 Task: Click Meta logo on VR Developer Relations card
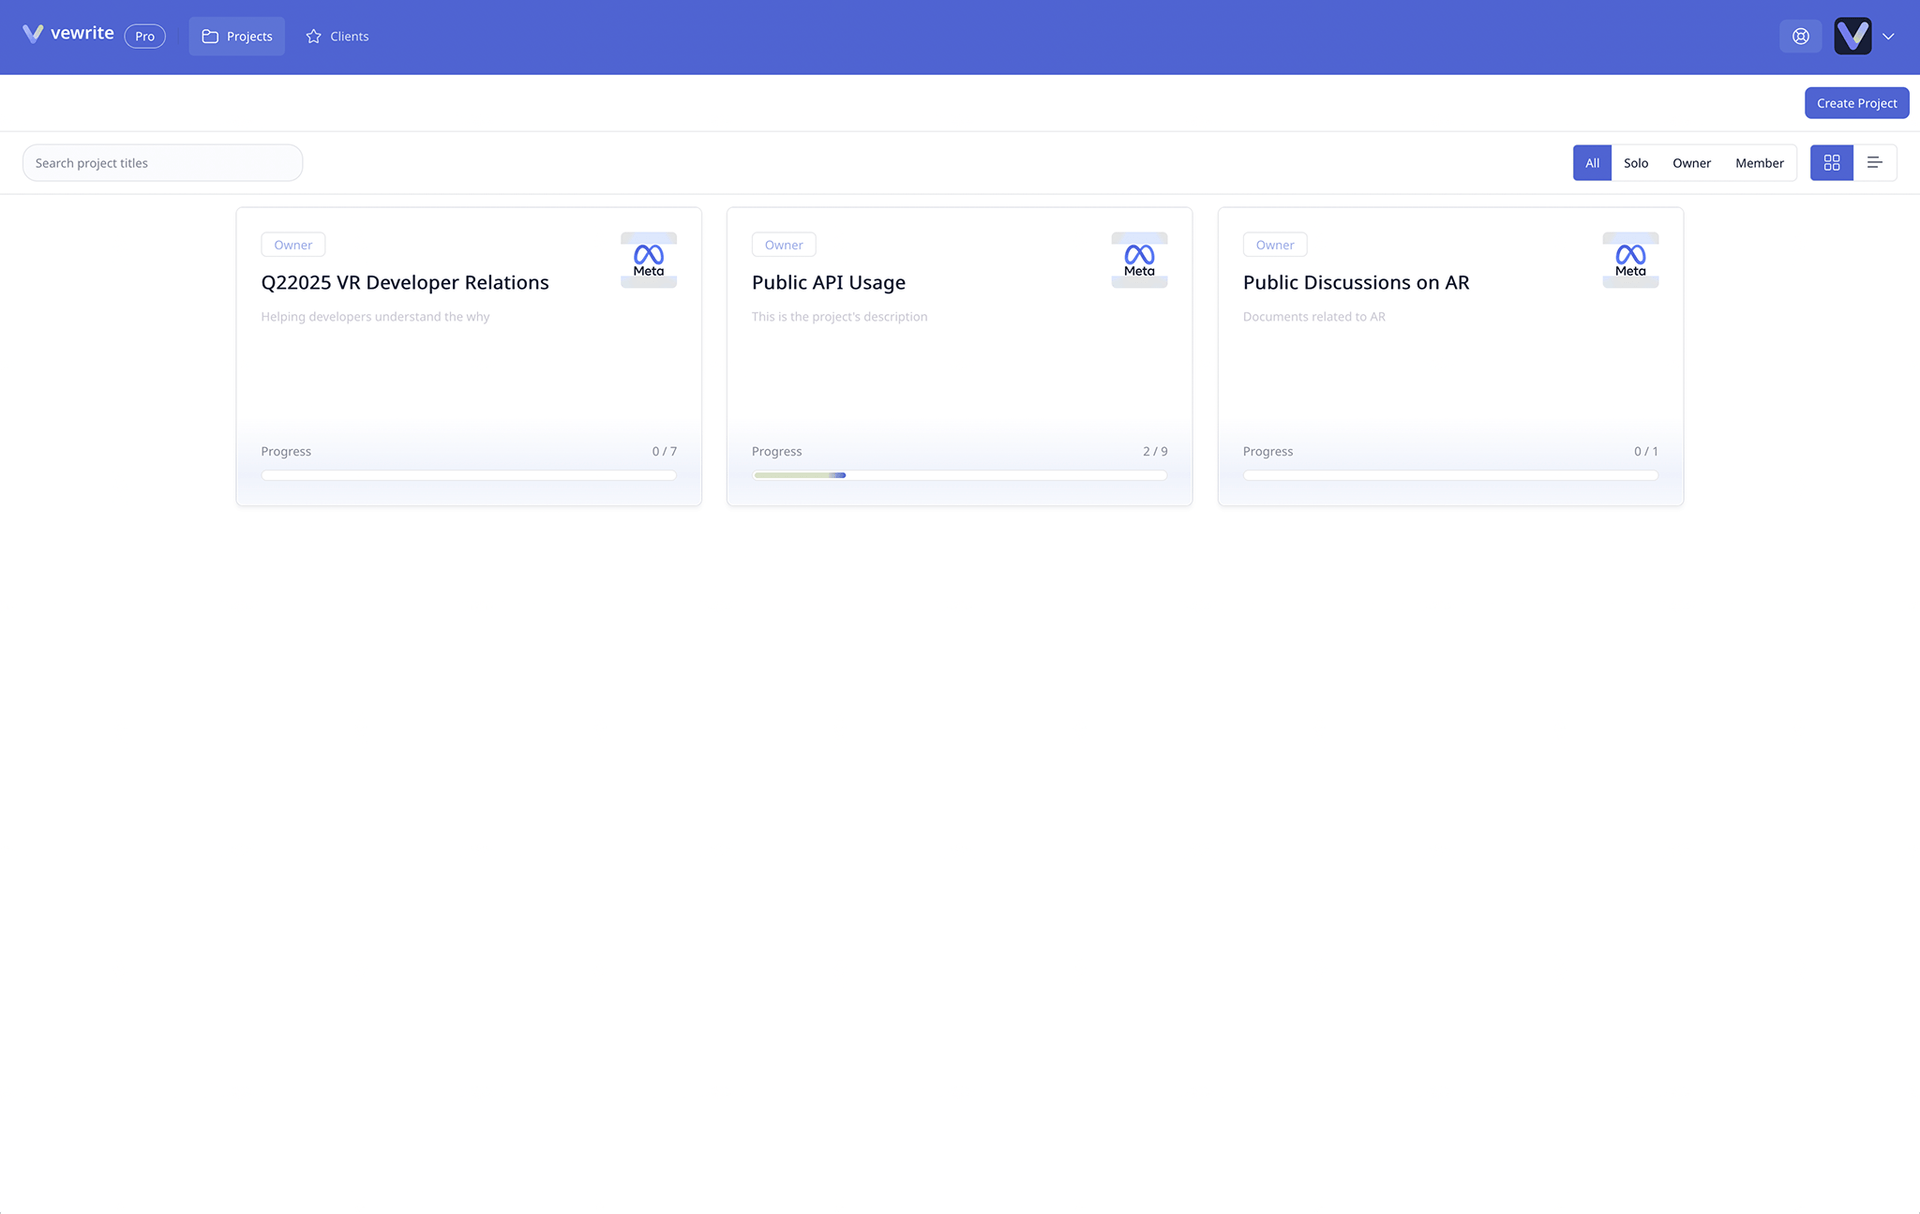[x=648, y=260]
